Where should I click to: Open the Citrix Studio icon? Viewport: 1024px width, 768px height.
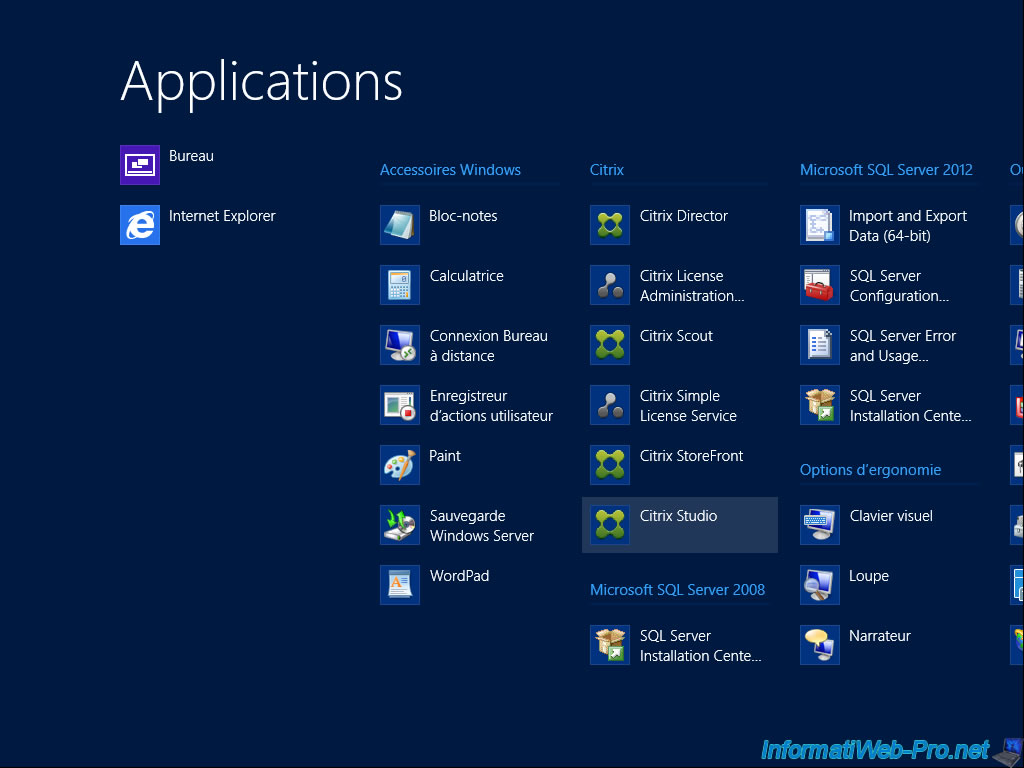(610, 525)
